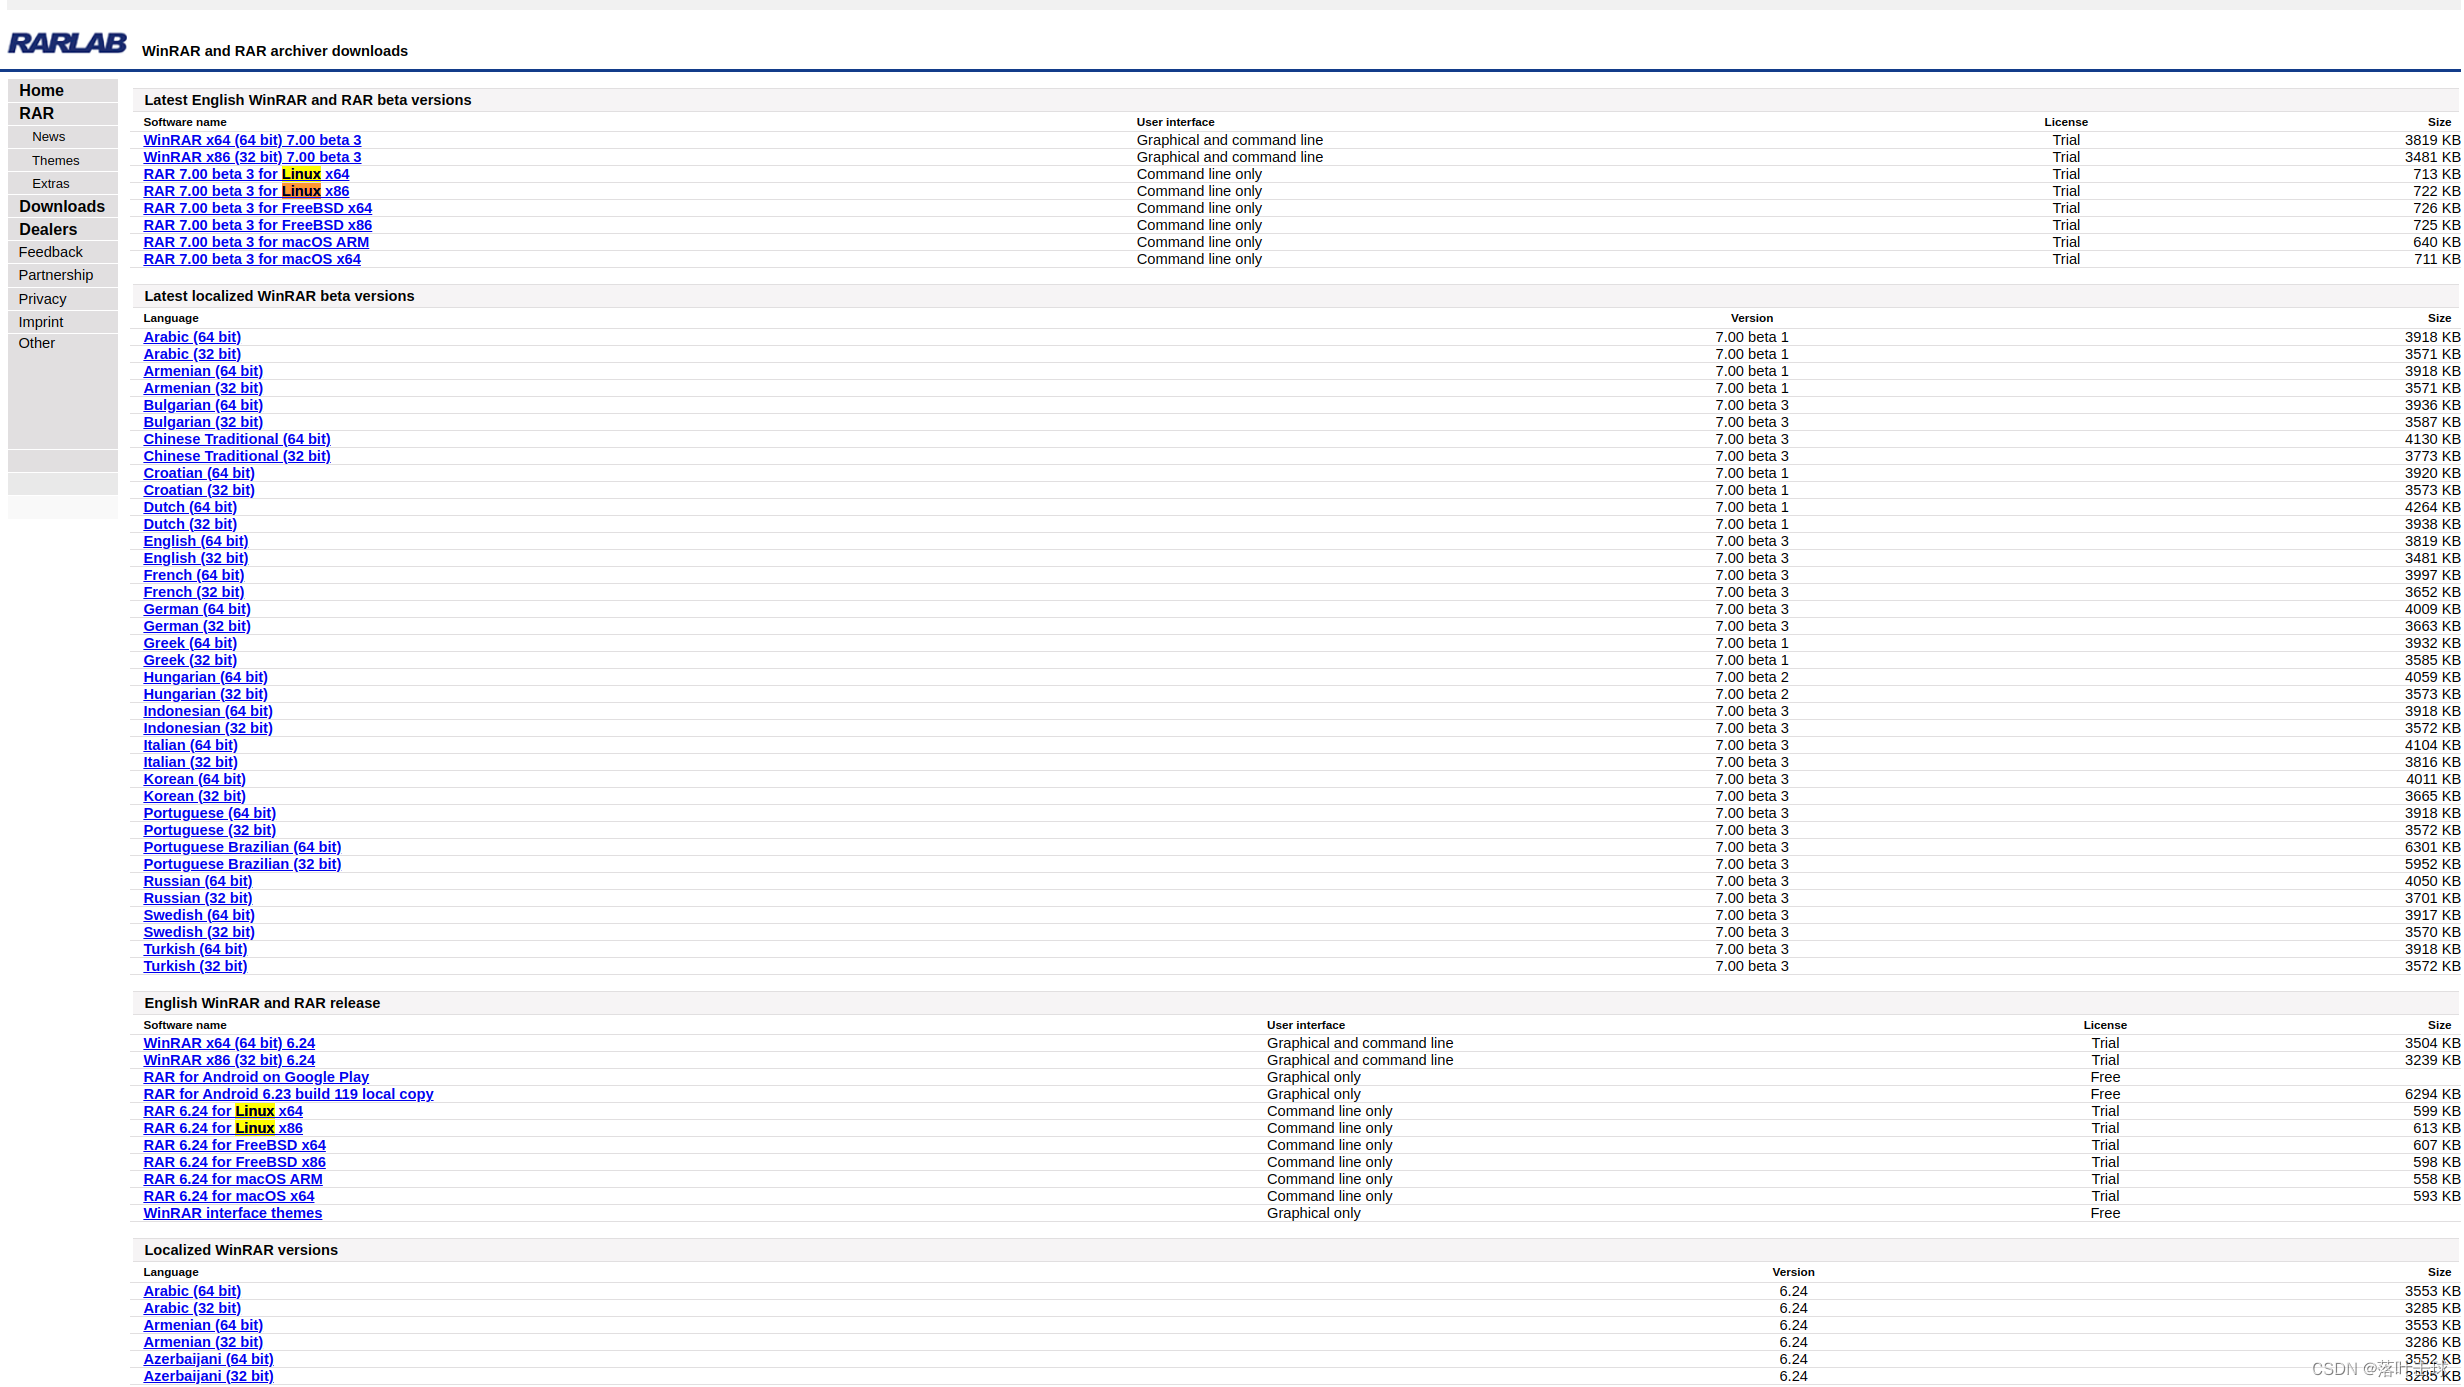Download RAR 6.24 for FreeBSD x64
Viewport: 2464px width, 1387px height.
tap(234, 1145)
